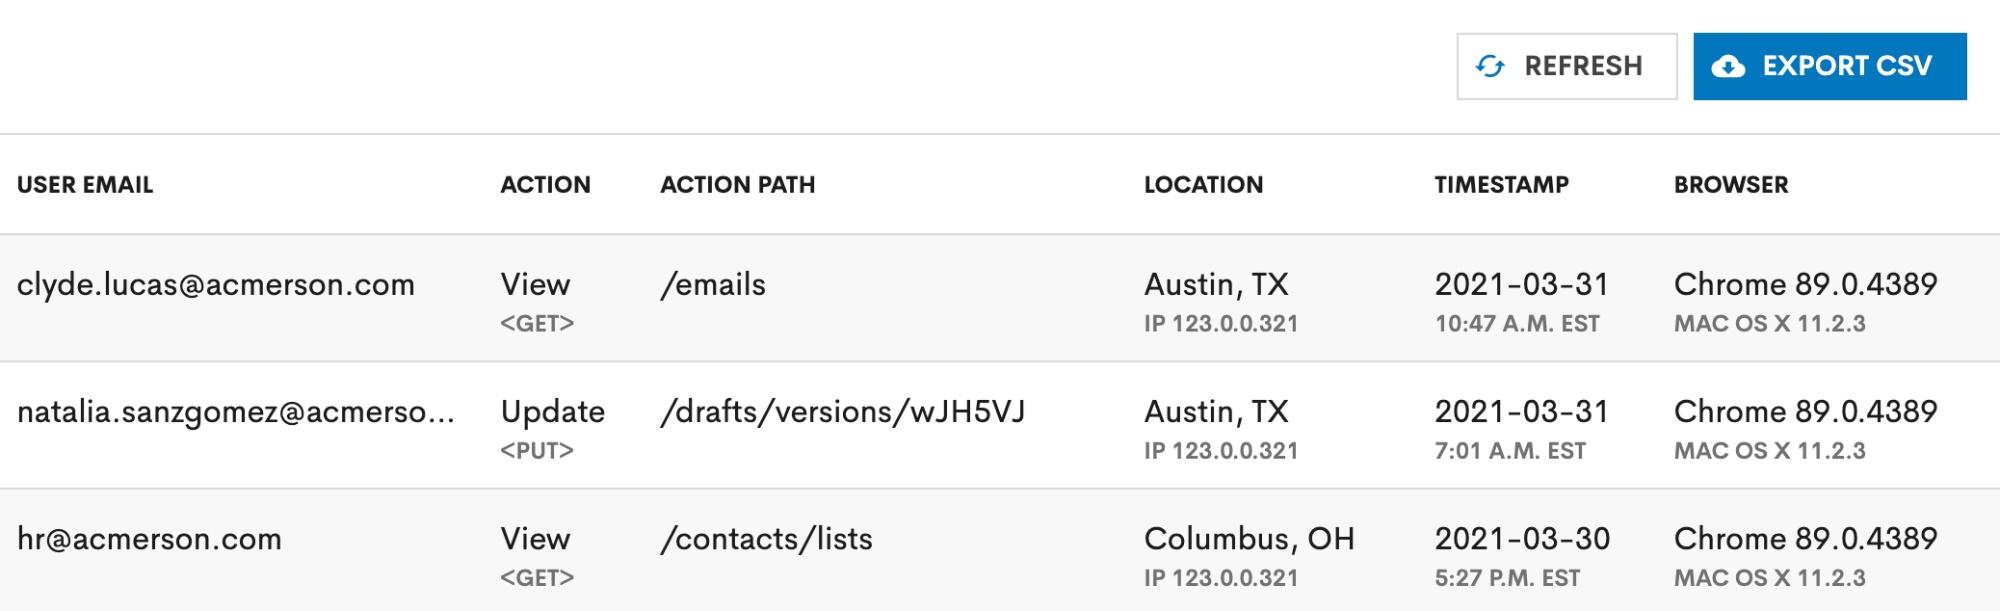The width and height of the screenshot is (2000, 611).
Task: Click the cloud download icon
Action: pyautogui.click(x=1728, y=67)
